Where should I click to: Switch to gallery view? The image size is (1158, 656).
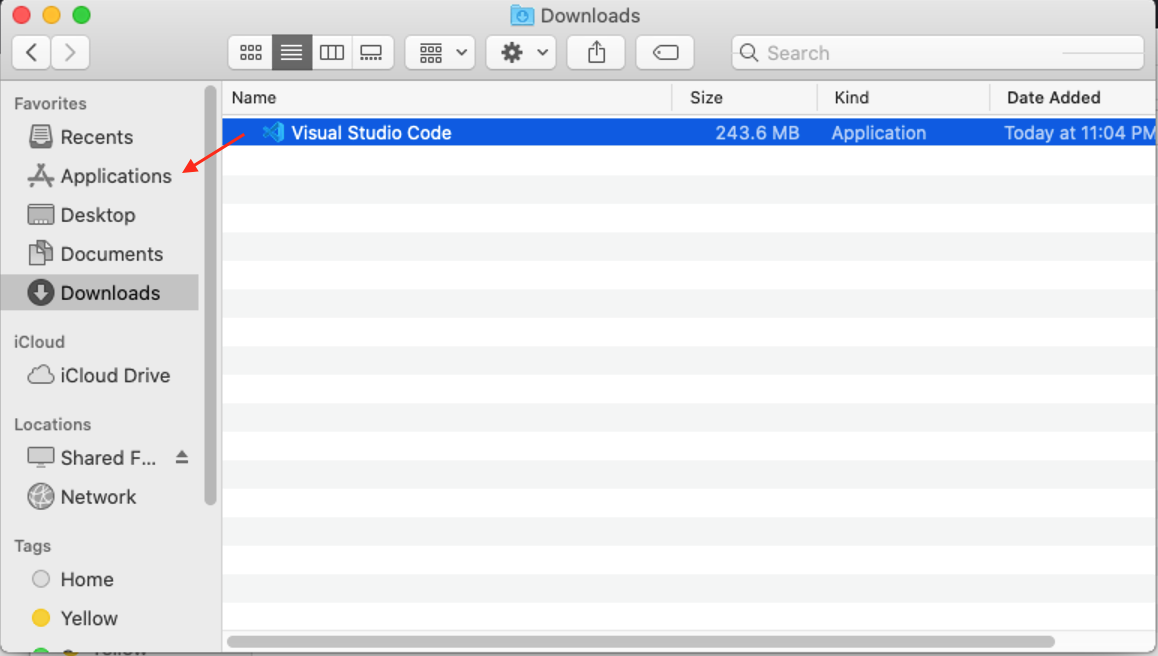tap(371, 52)
